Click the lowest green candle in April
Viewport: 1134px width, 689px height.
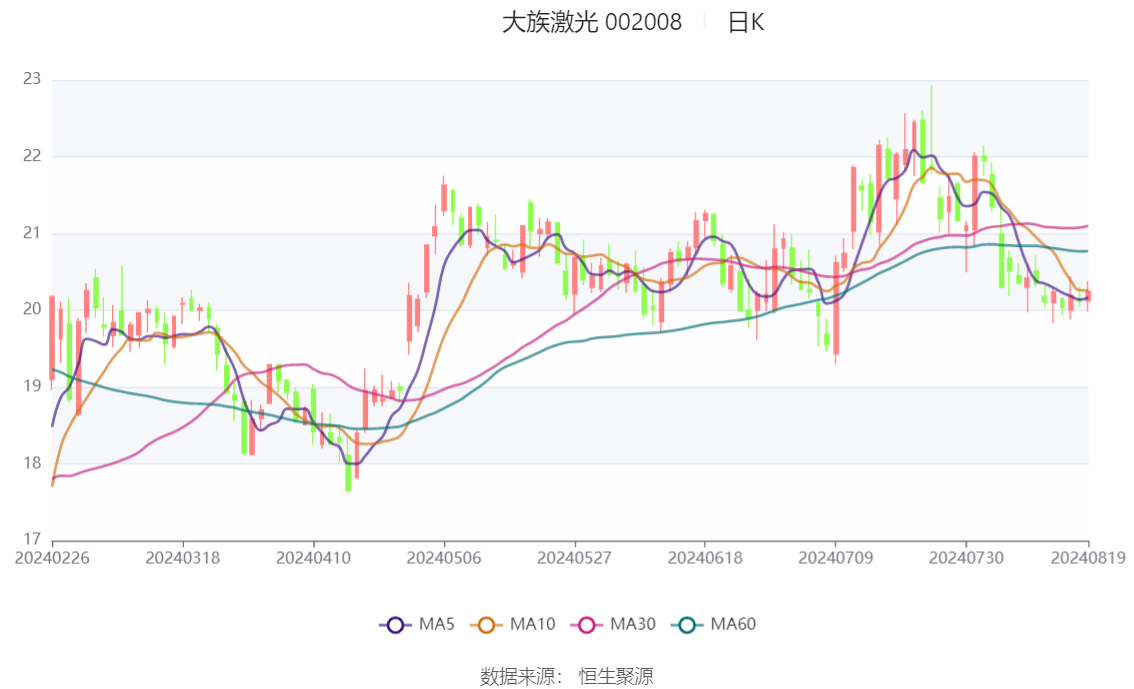(x=348, y=474)
